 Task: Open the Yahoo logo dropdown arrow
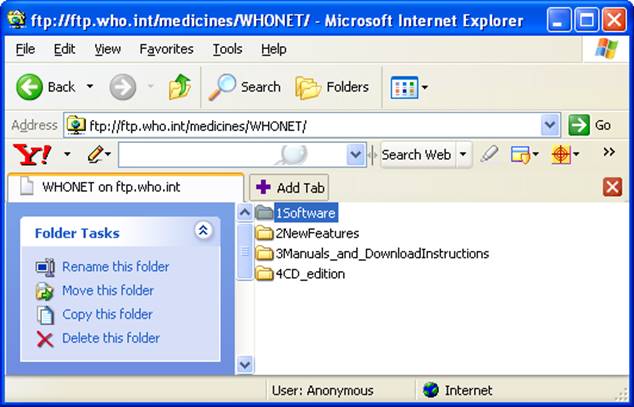point(67,154)
